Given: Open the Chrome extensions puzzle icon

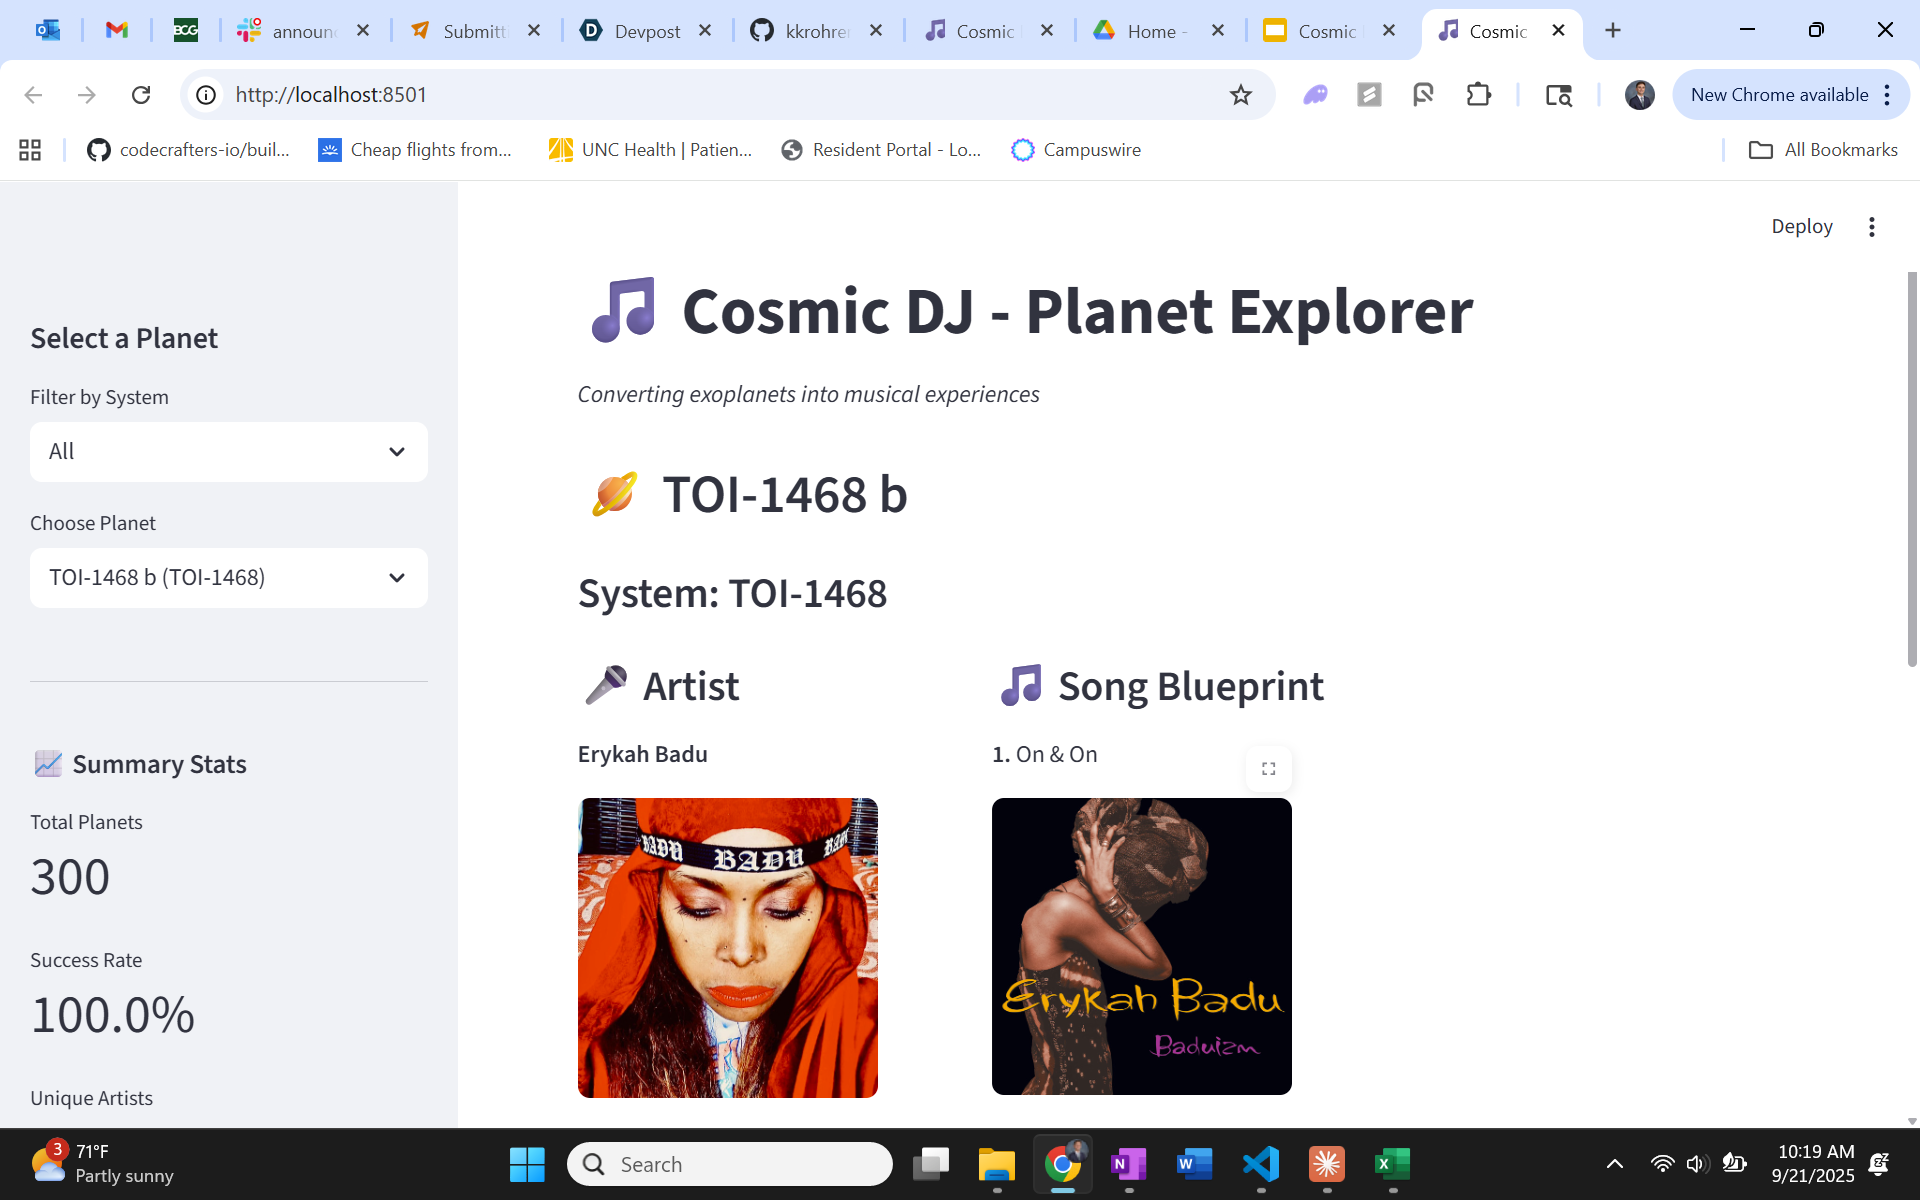Looking at the screenshot, I should tap(1478, 95).
